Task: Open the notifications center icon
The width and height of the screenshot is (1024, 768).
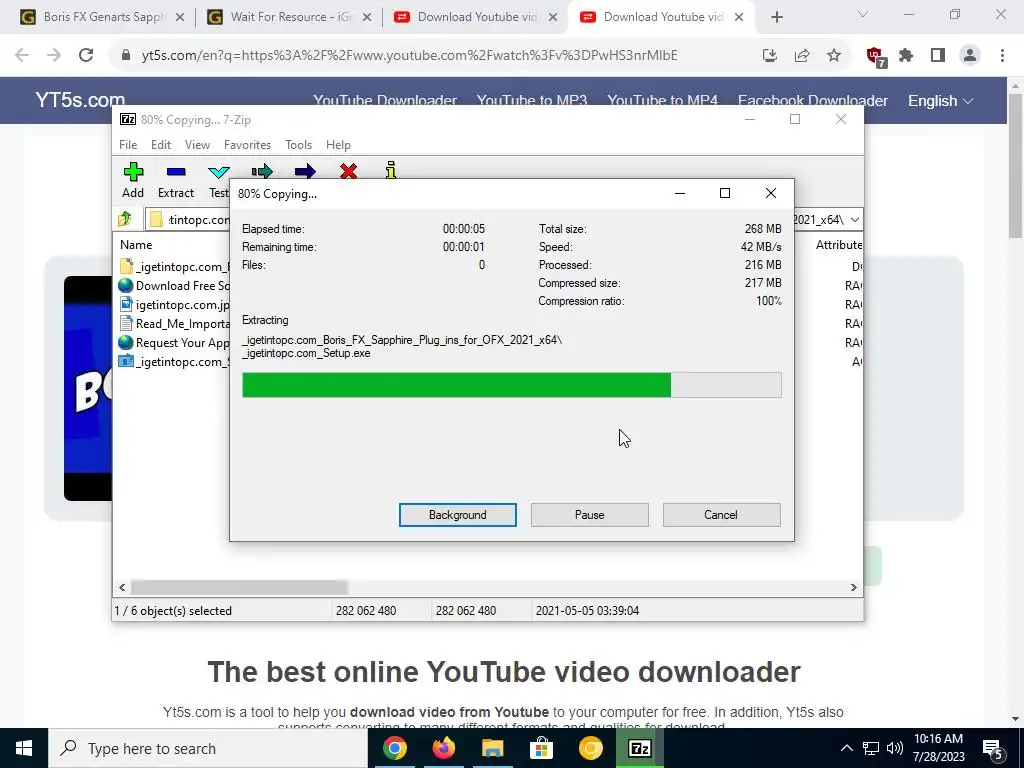Action: [x=993, y=749]
